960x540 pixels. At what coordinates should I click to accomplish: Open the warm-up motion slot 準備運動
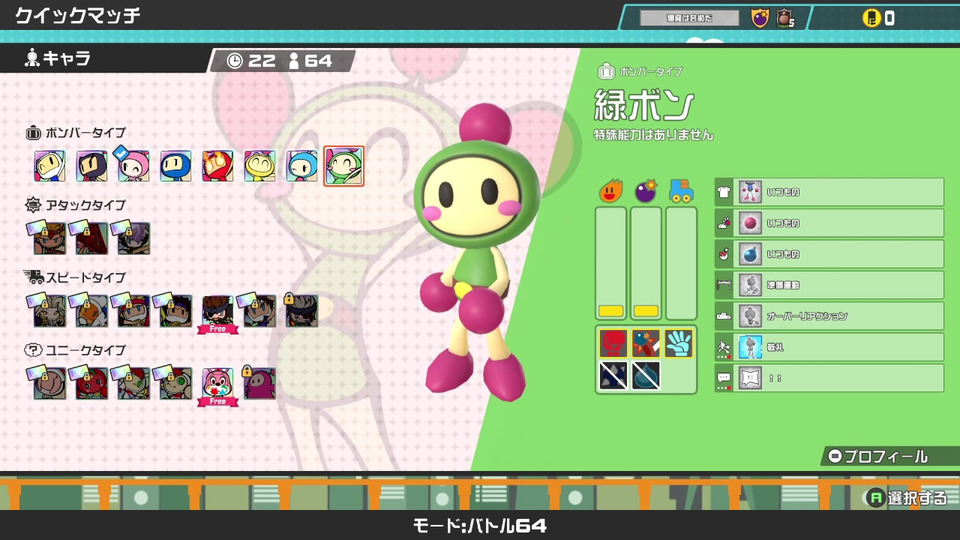tap(830, 285)
